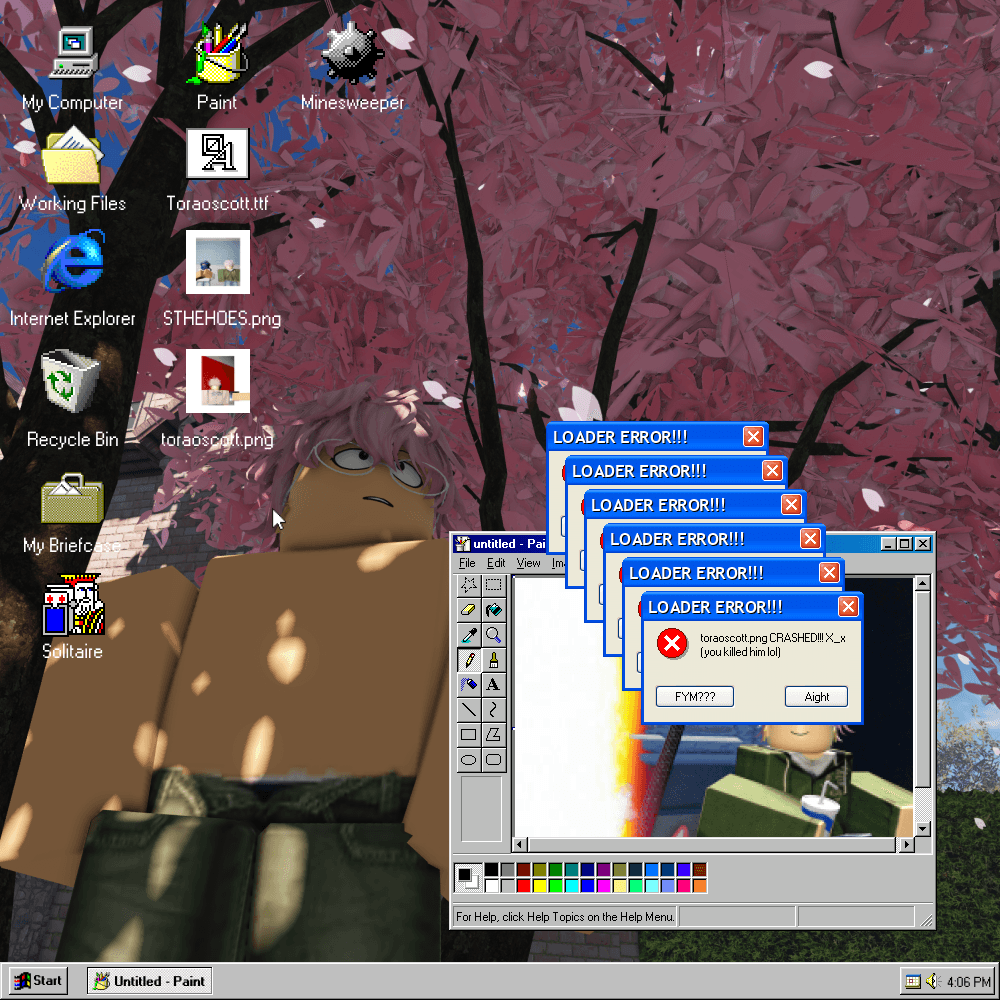Choose the maroon dark red palette swatch
The height and width of the screenshot is (1000, 1000).
pos(524,870)
